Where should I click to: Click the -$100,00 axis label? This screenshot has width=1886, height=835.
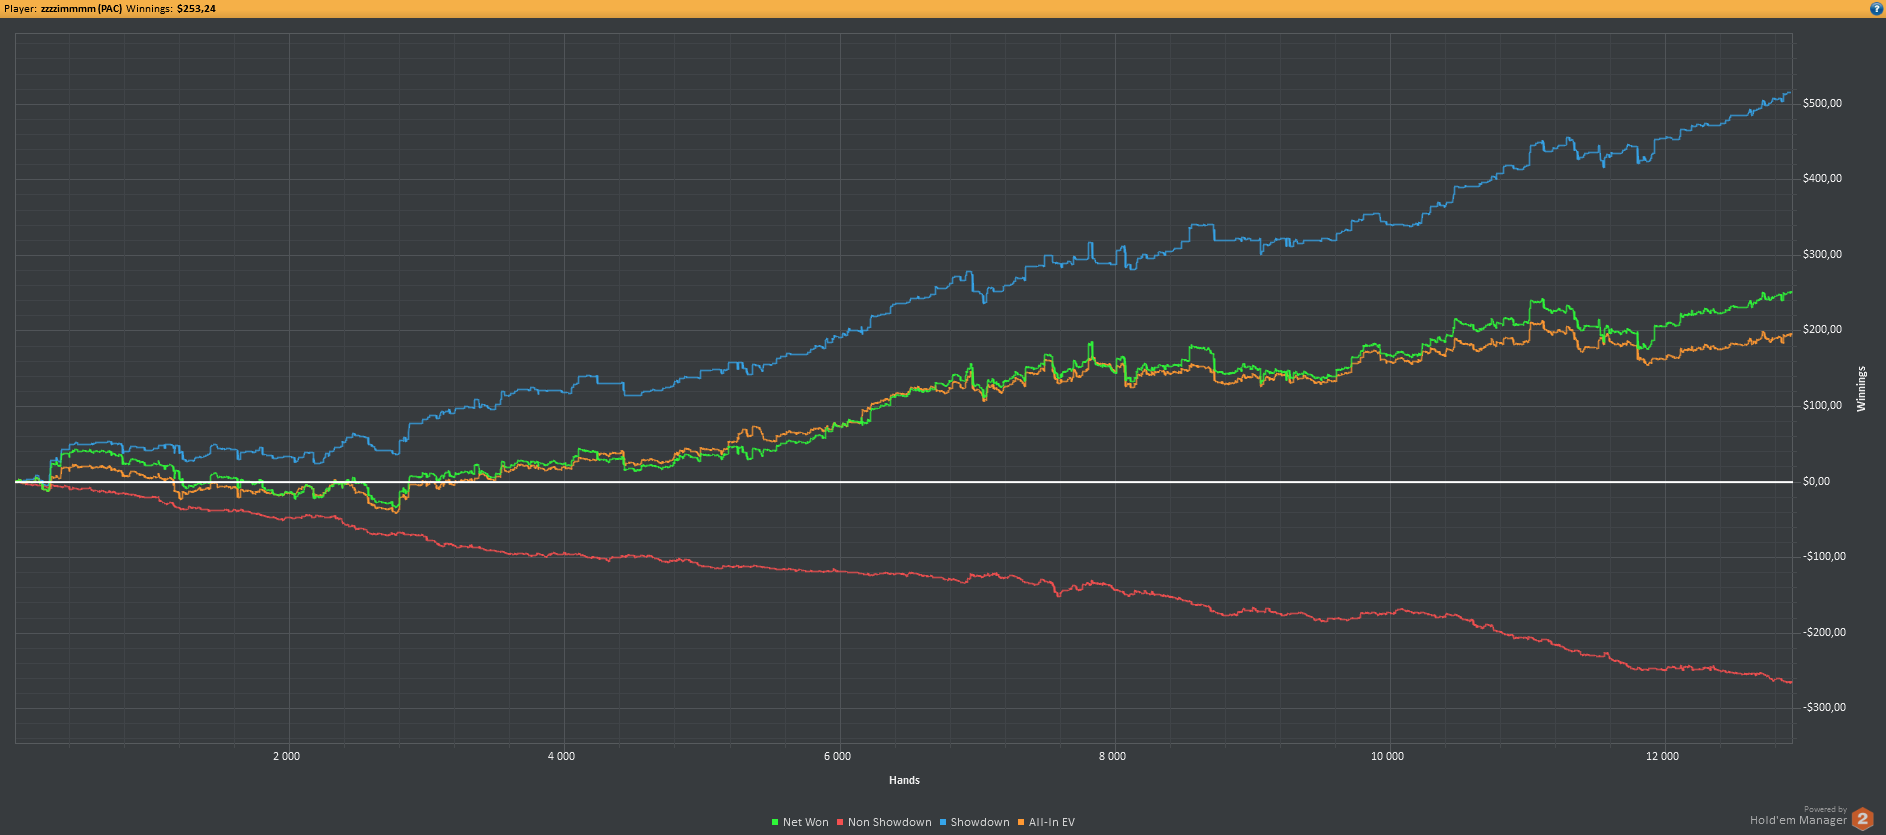tap(1825, 556)
